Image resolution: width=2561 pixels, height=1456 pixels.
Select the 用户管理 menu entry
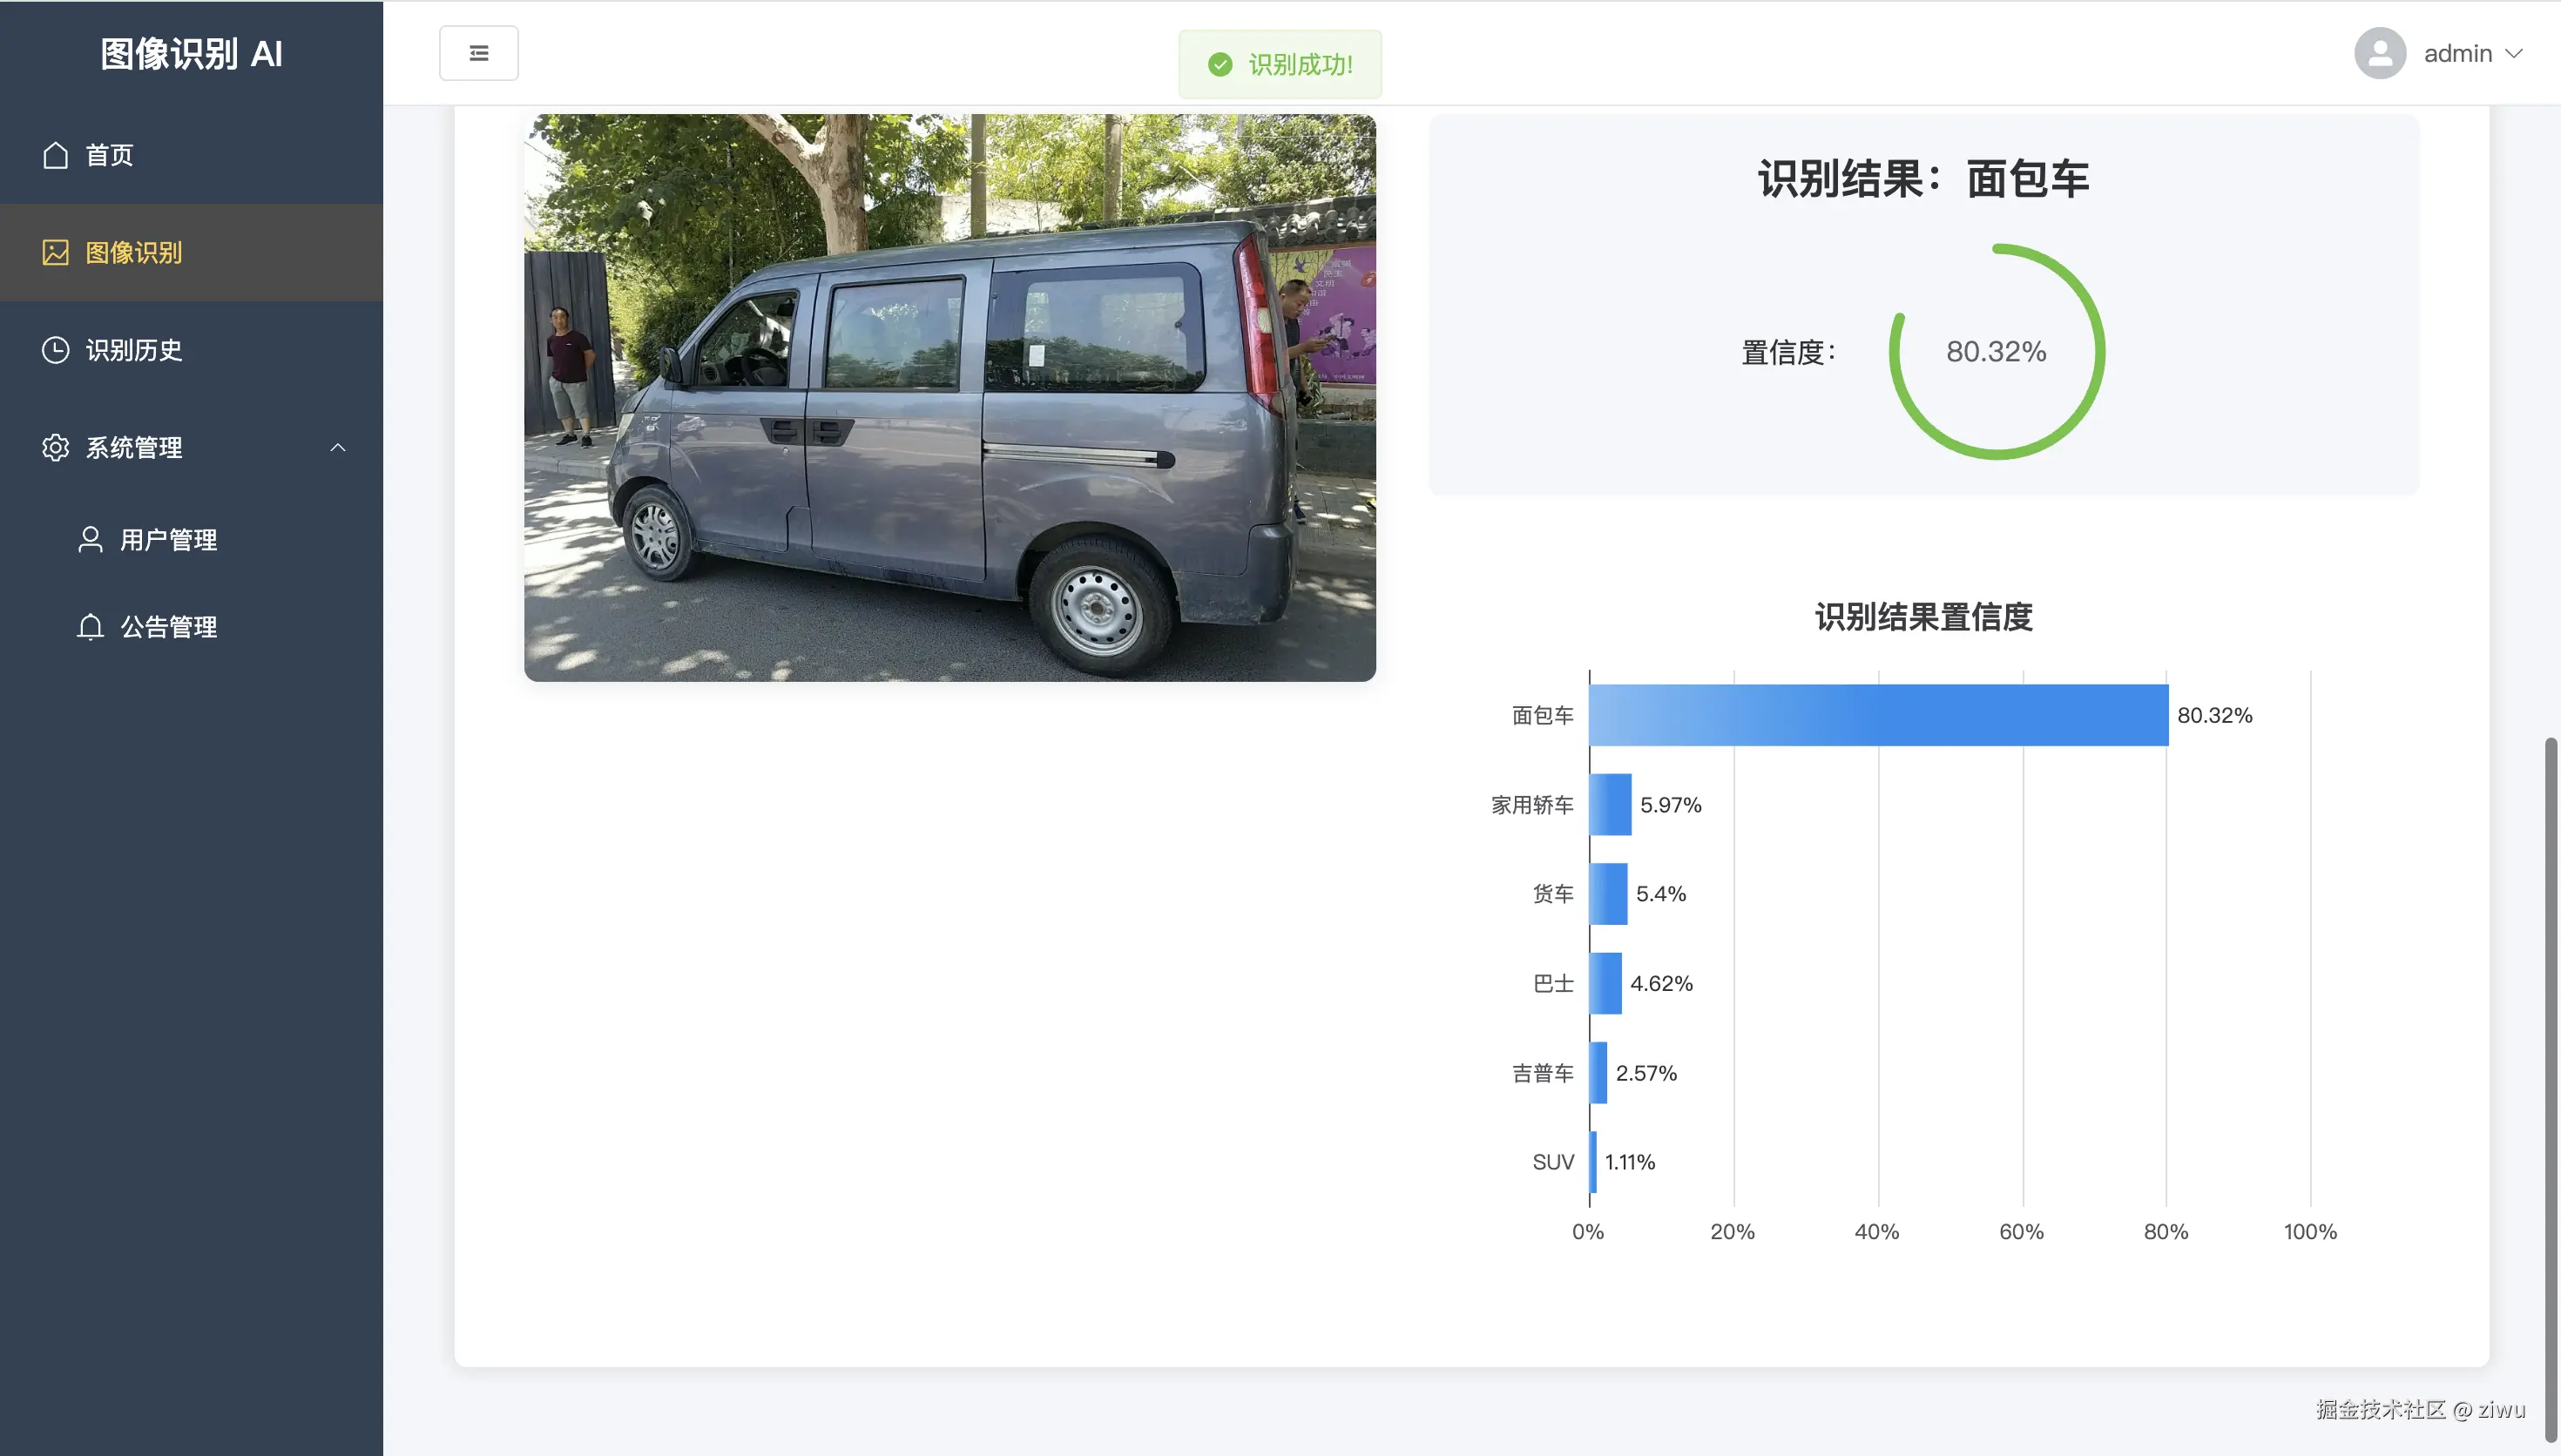click(x=168, y=539)
